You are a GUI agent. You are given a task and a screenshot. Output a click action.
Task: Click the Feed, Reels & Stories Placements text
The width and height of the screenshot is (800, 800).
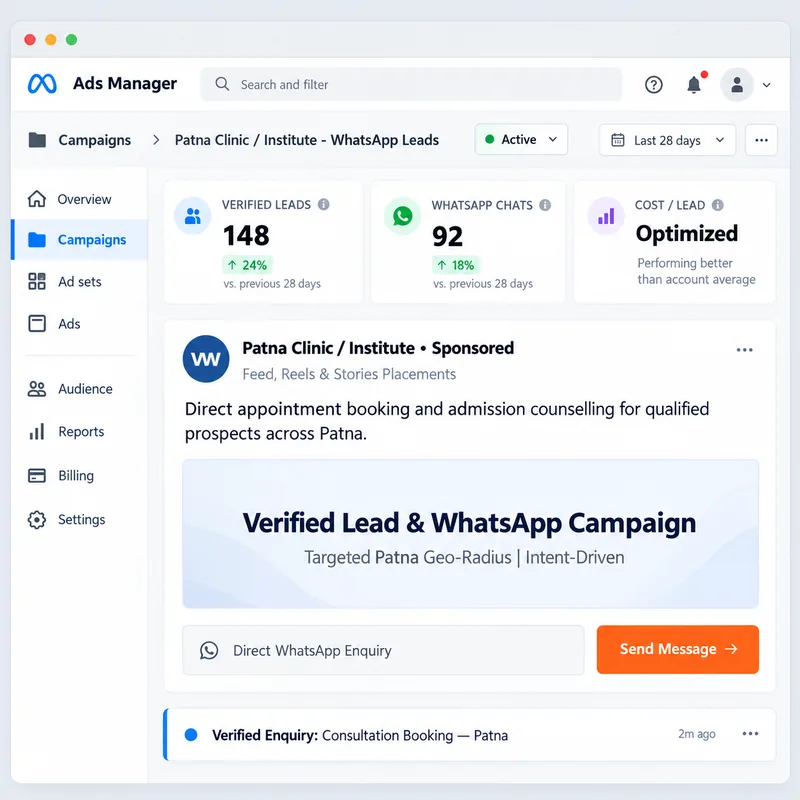(349, 374)
